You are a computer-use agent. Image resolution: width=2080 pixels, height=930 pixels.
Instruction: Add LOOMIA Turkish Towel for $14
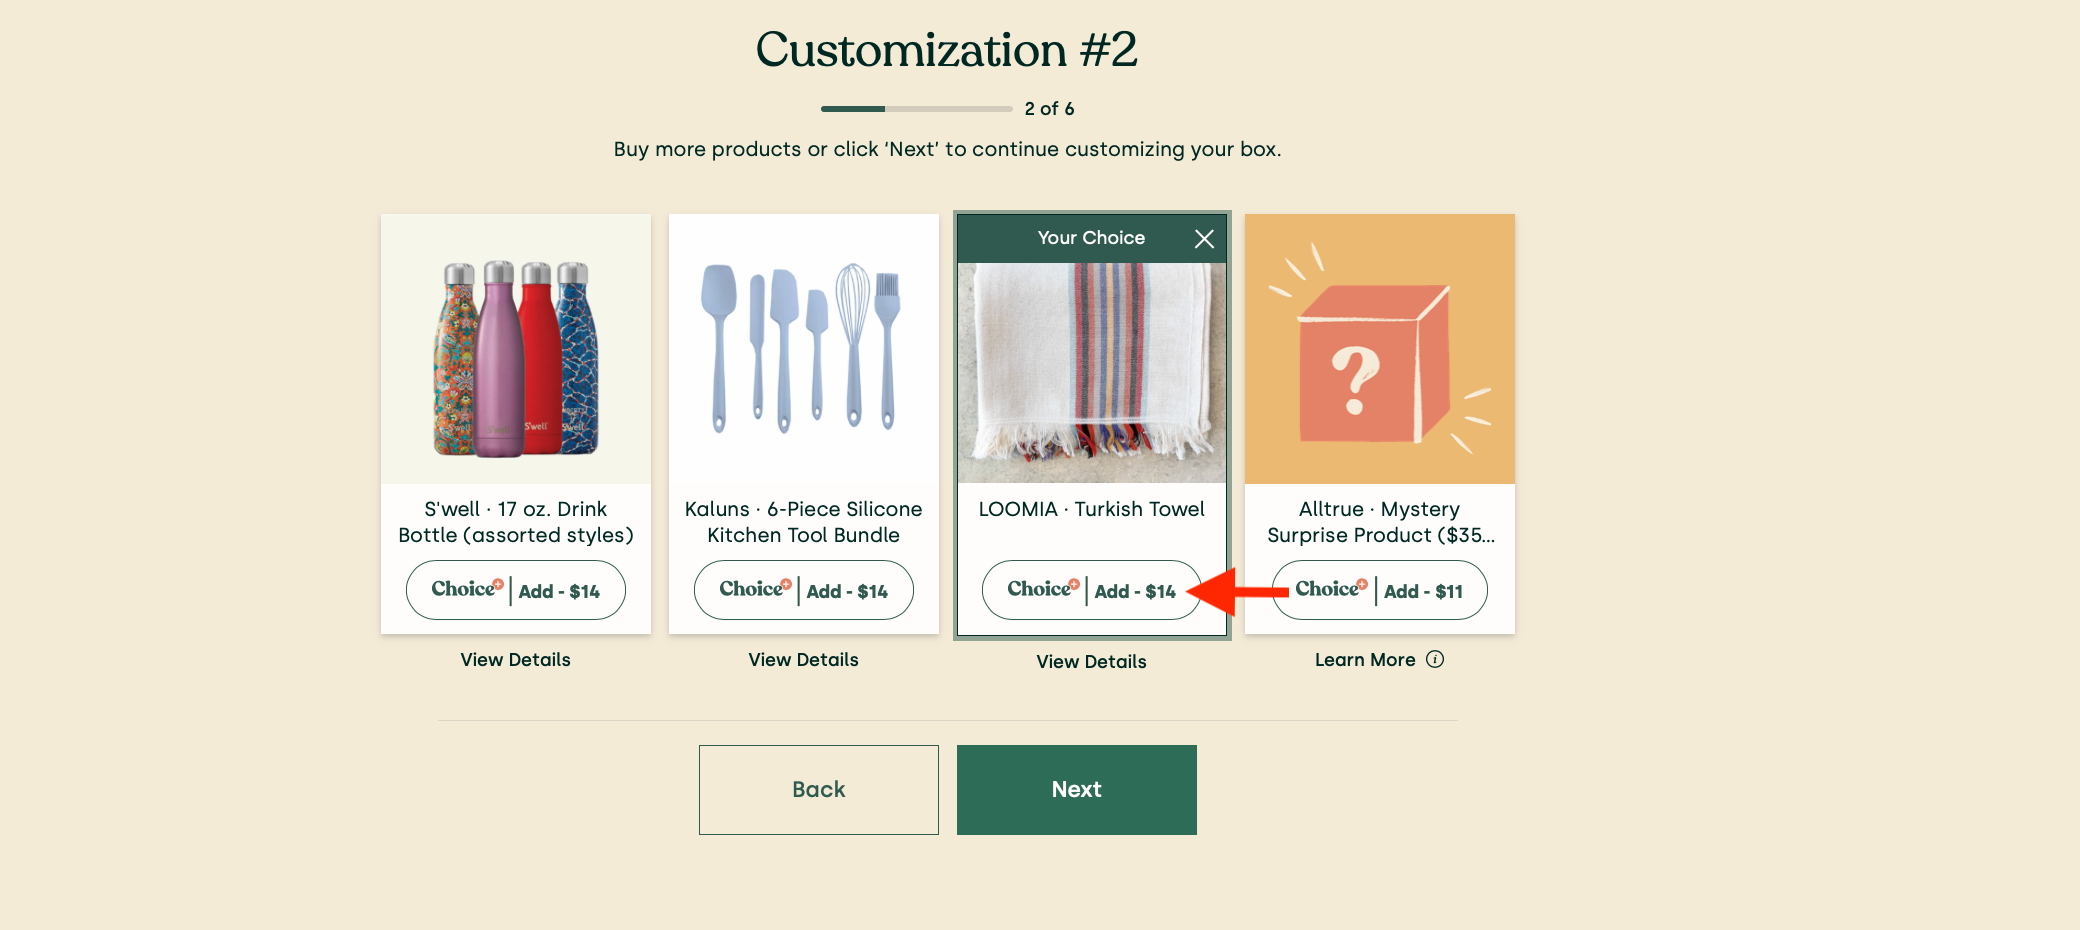coord(1135,592)
